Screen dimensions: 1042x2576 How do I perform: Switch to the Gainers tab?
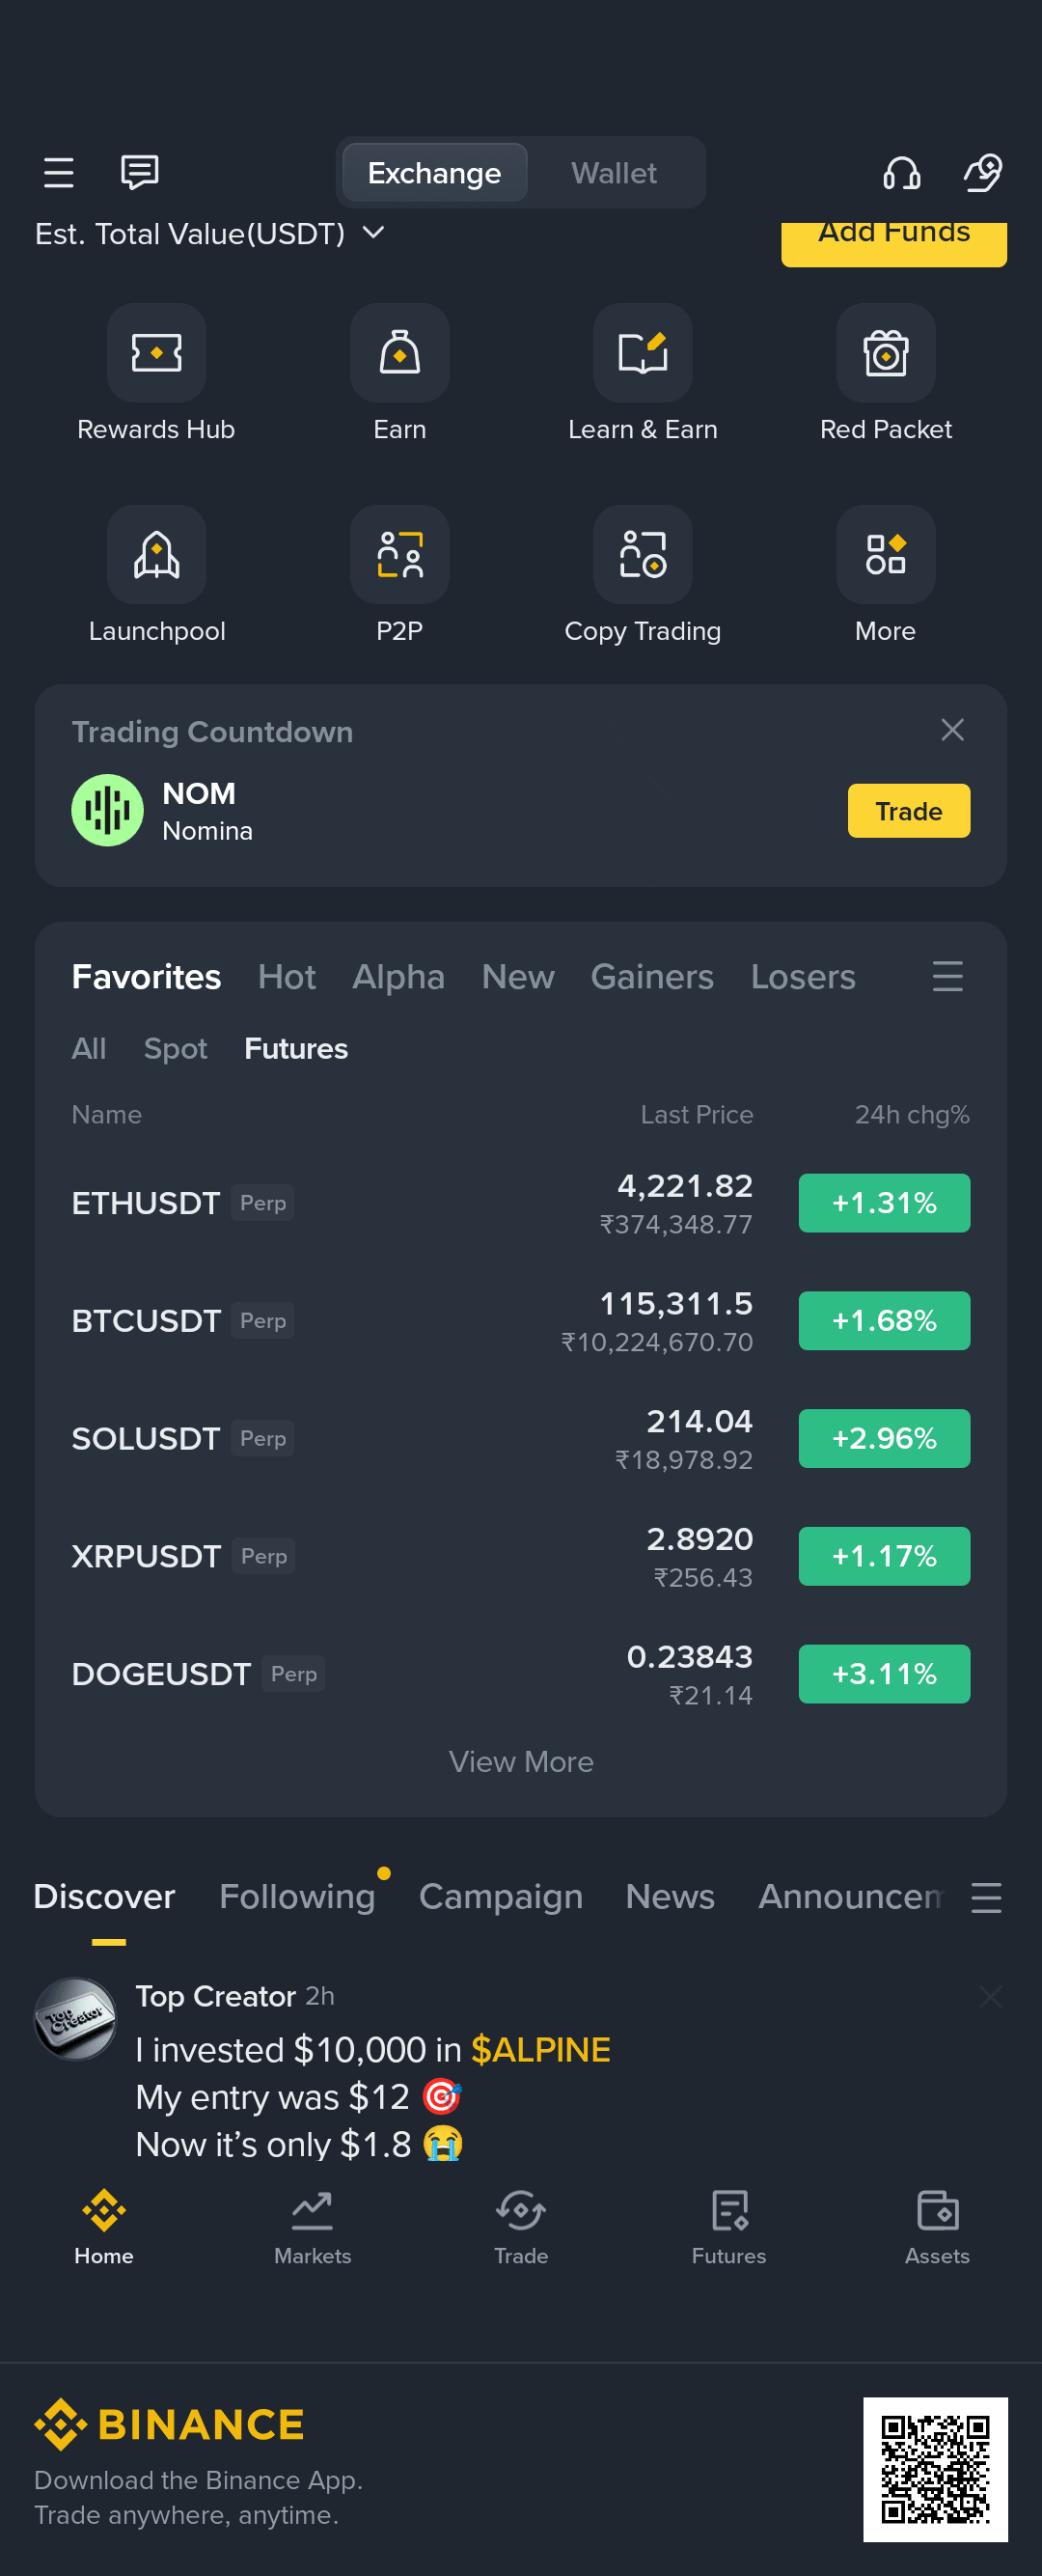point(652,977)
